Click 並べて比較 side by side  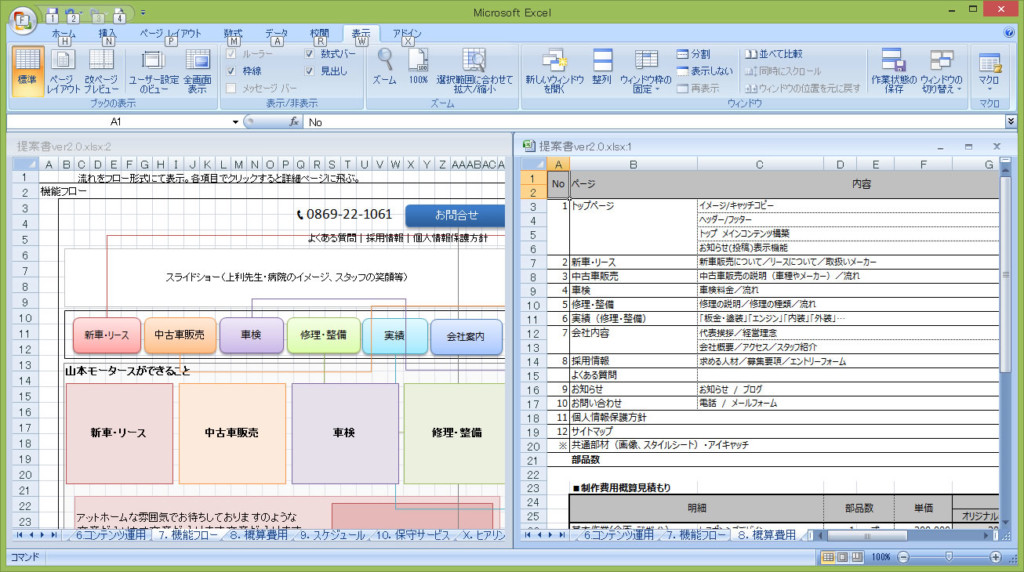[774, 54]
